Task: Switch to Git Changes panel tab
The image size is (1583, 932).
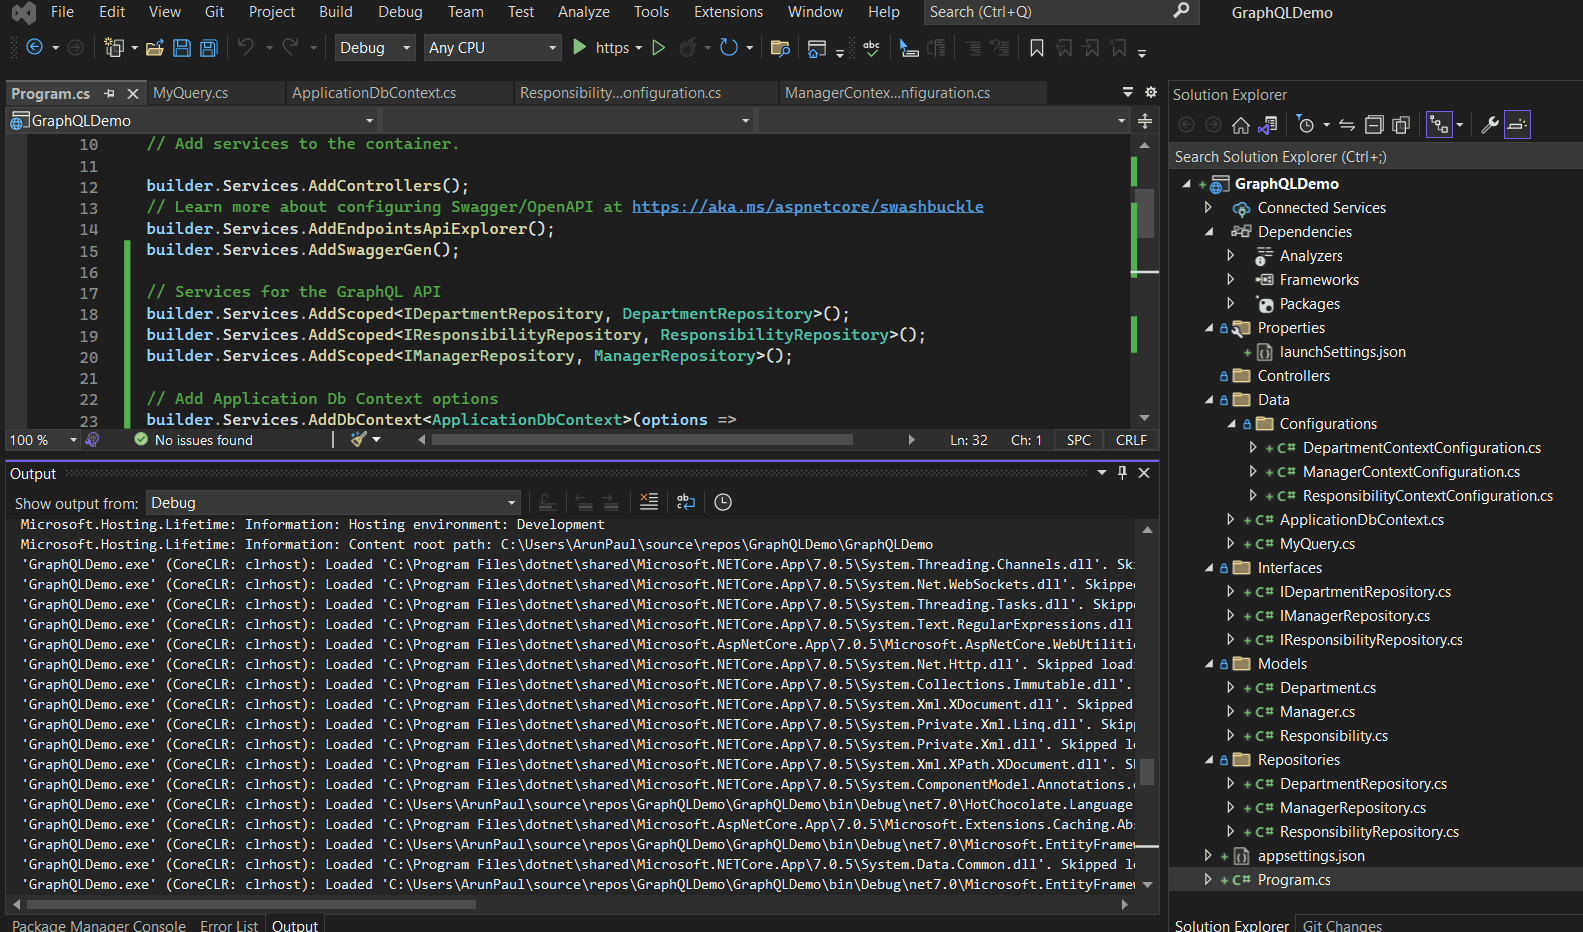Action: [1341, 925]
